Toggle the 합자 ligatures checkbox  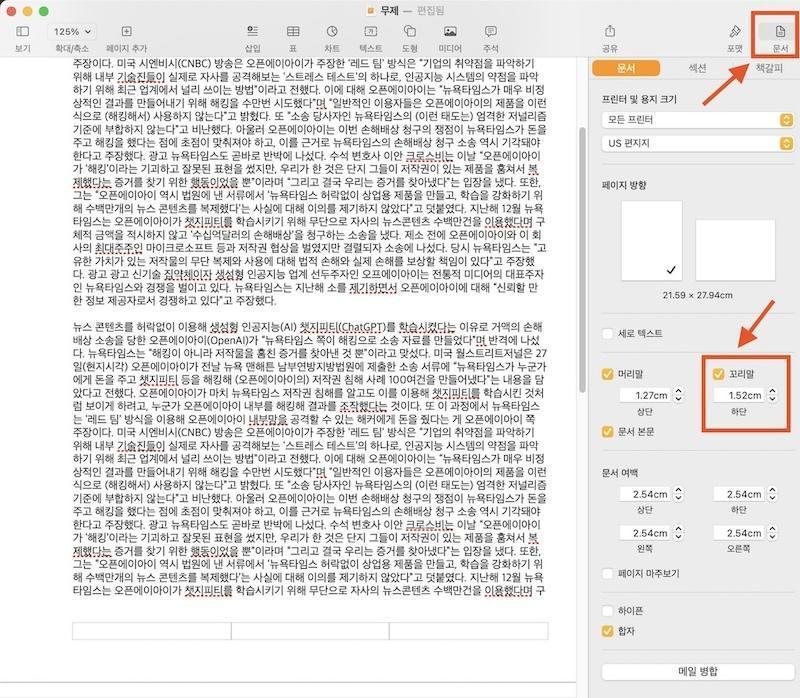coord(607,631)
